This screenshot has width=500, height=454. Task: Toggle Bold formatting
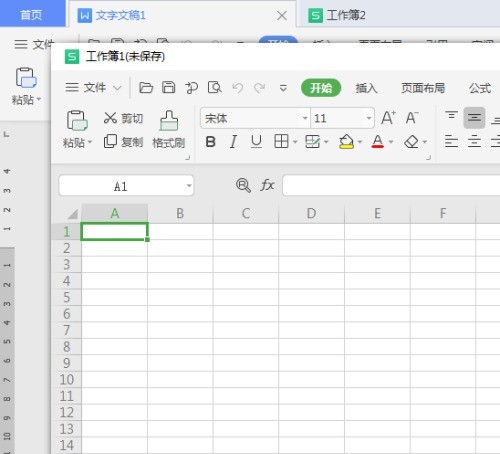pos(210,142)
